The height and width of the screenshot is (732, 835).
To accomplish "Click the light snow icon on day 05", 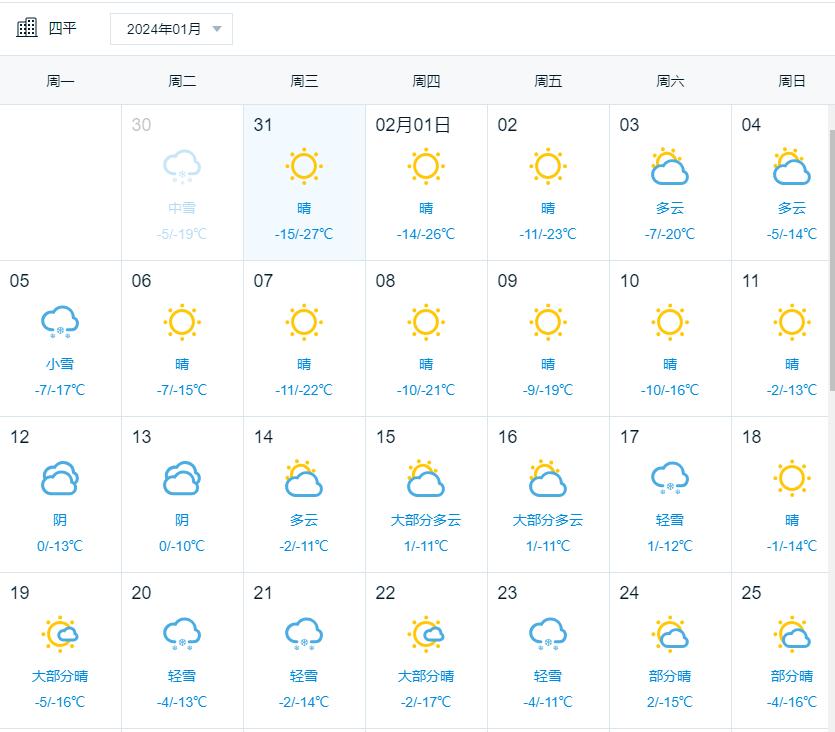I will point(60,322).
